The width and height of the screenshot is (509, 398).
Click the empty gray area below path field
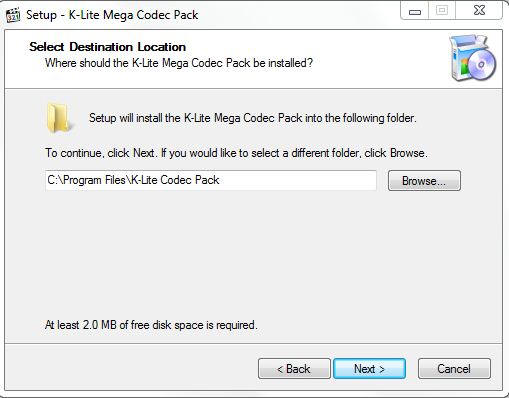pos(253,253)
